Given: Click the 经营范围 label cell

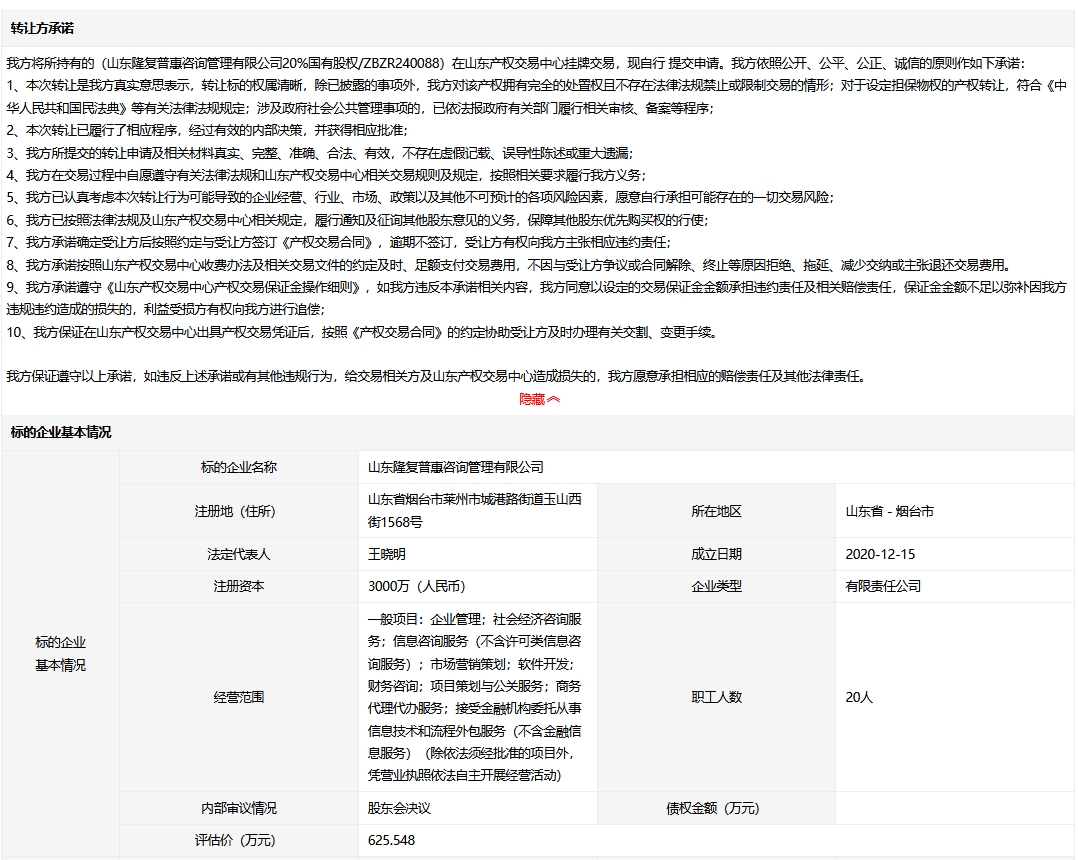Looking at the screenshot, I should [x=239, y=697].
